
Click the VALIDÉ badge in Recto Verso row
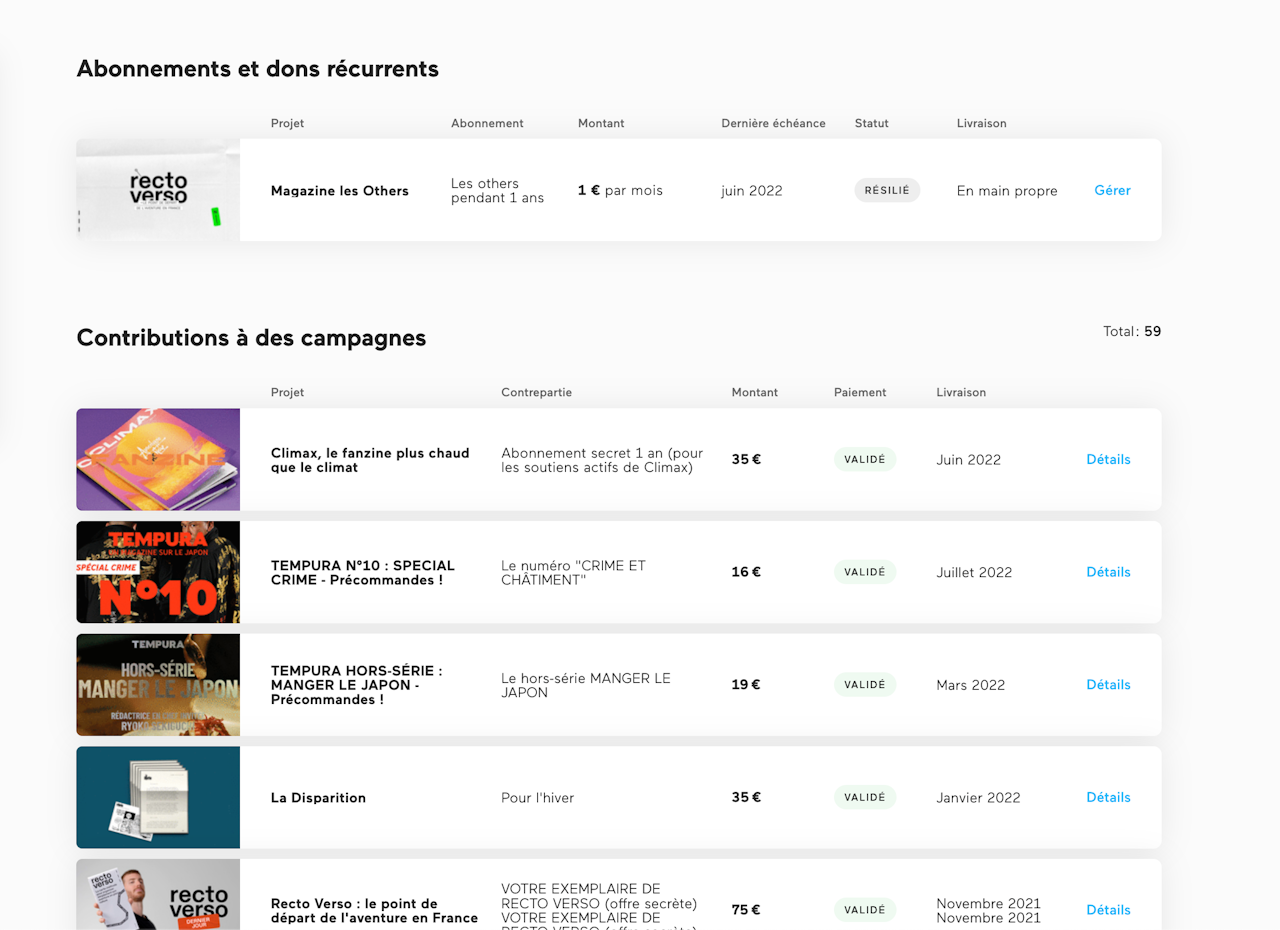pyautogui.click(x=865, y=910)
